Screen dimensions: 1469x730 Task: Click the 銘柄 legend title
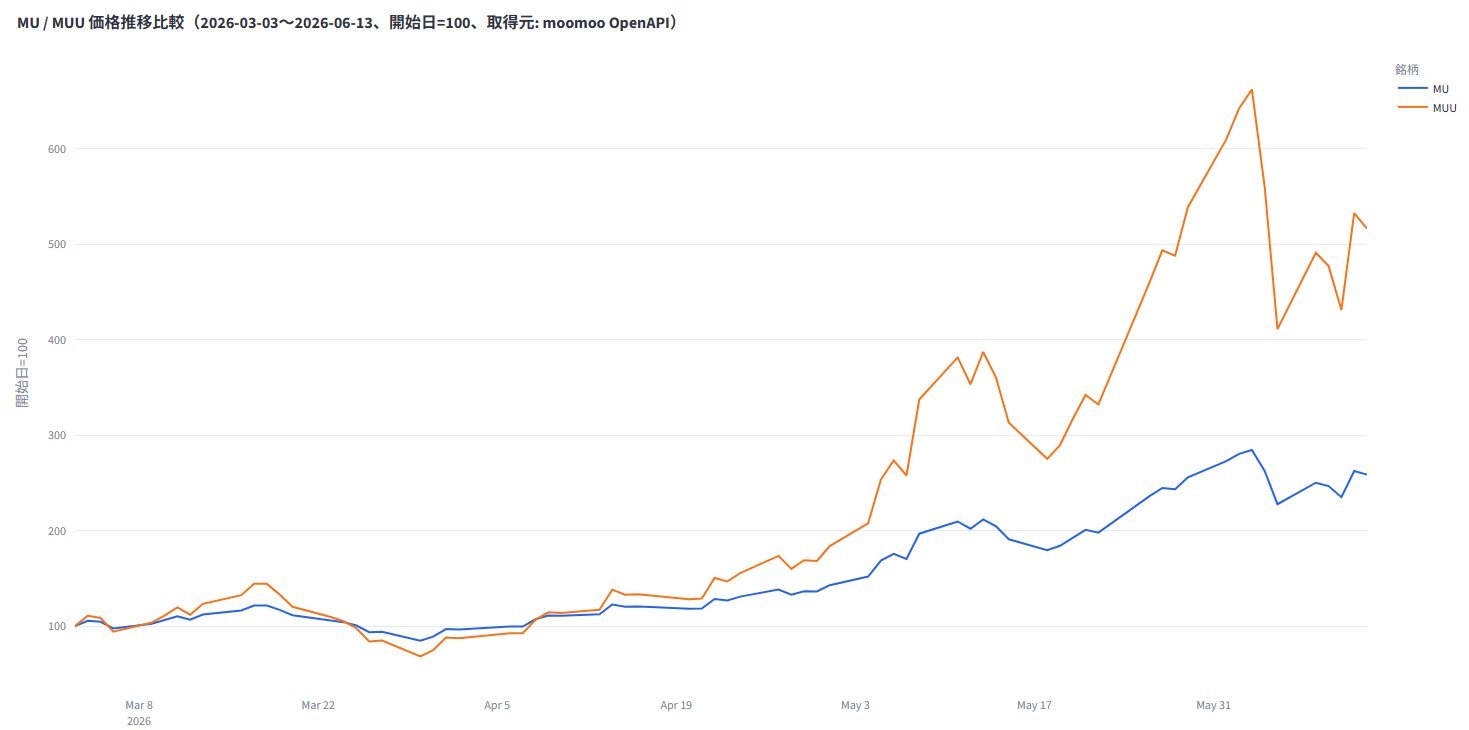(1407, 70)
